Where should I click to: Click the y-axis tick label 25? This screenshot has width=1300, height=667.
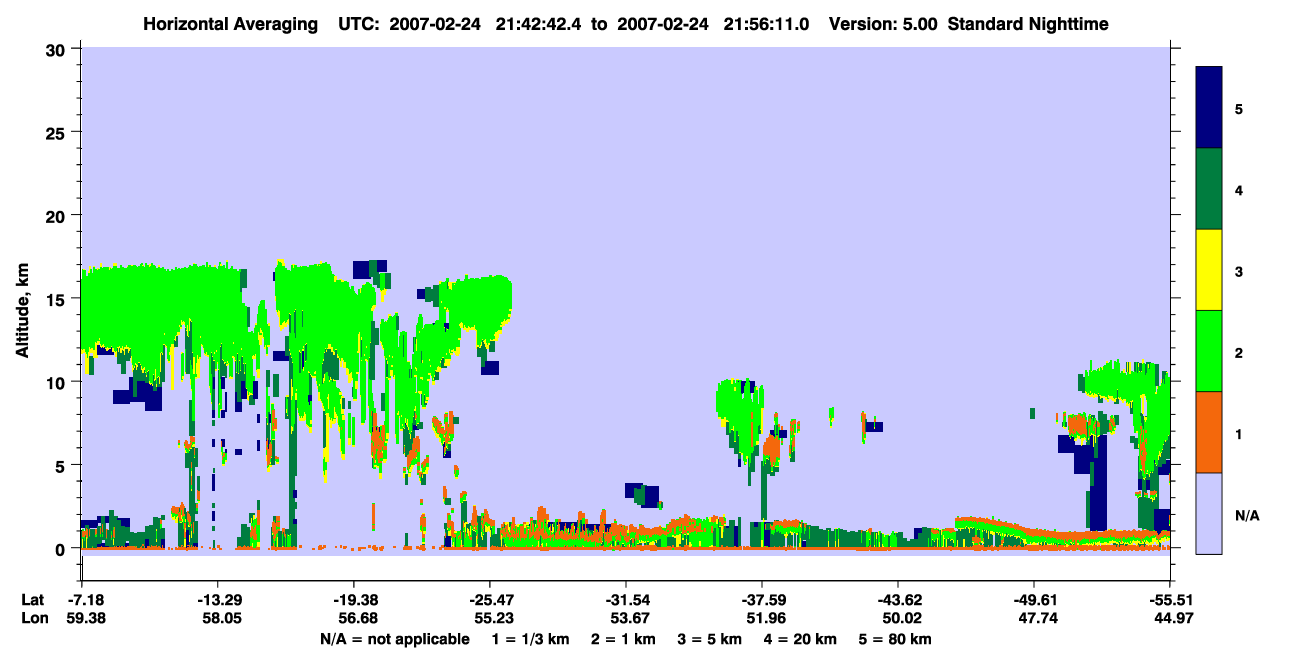pos(57,132)
